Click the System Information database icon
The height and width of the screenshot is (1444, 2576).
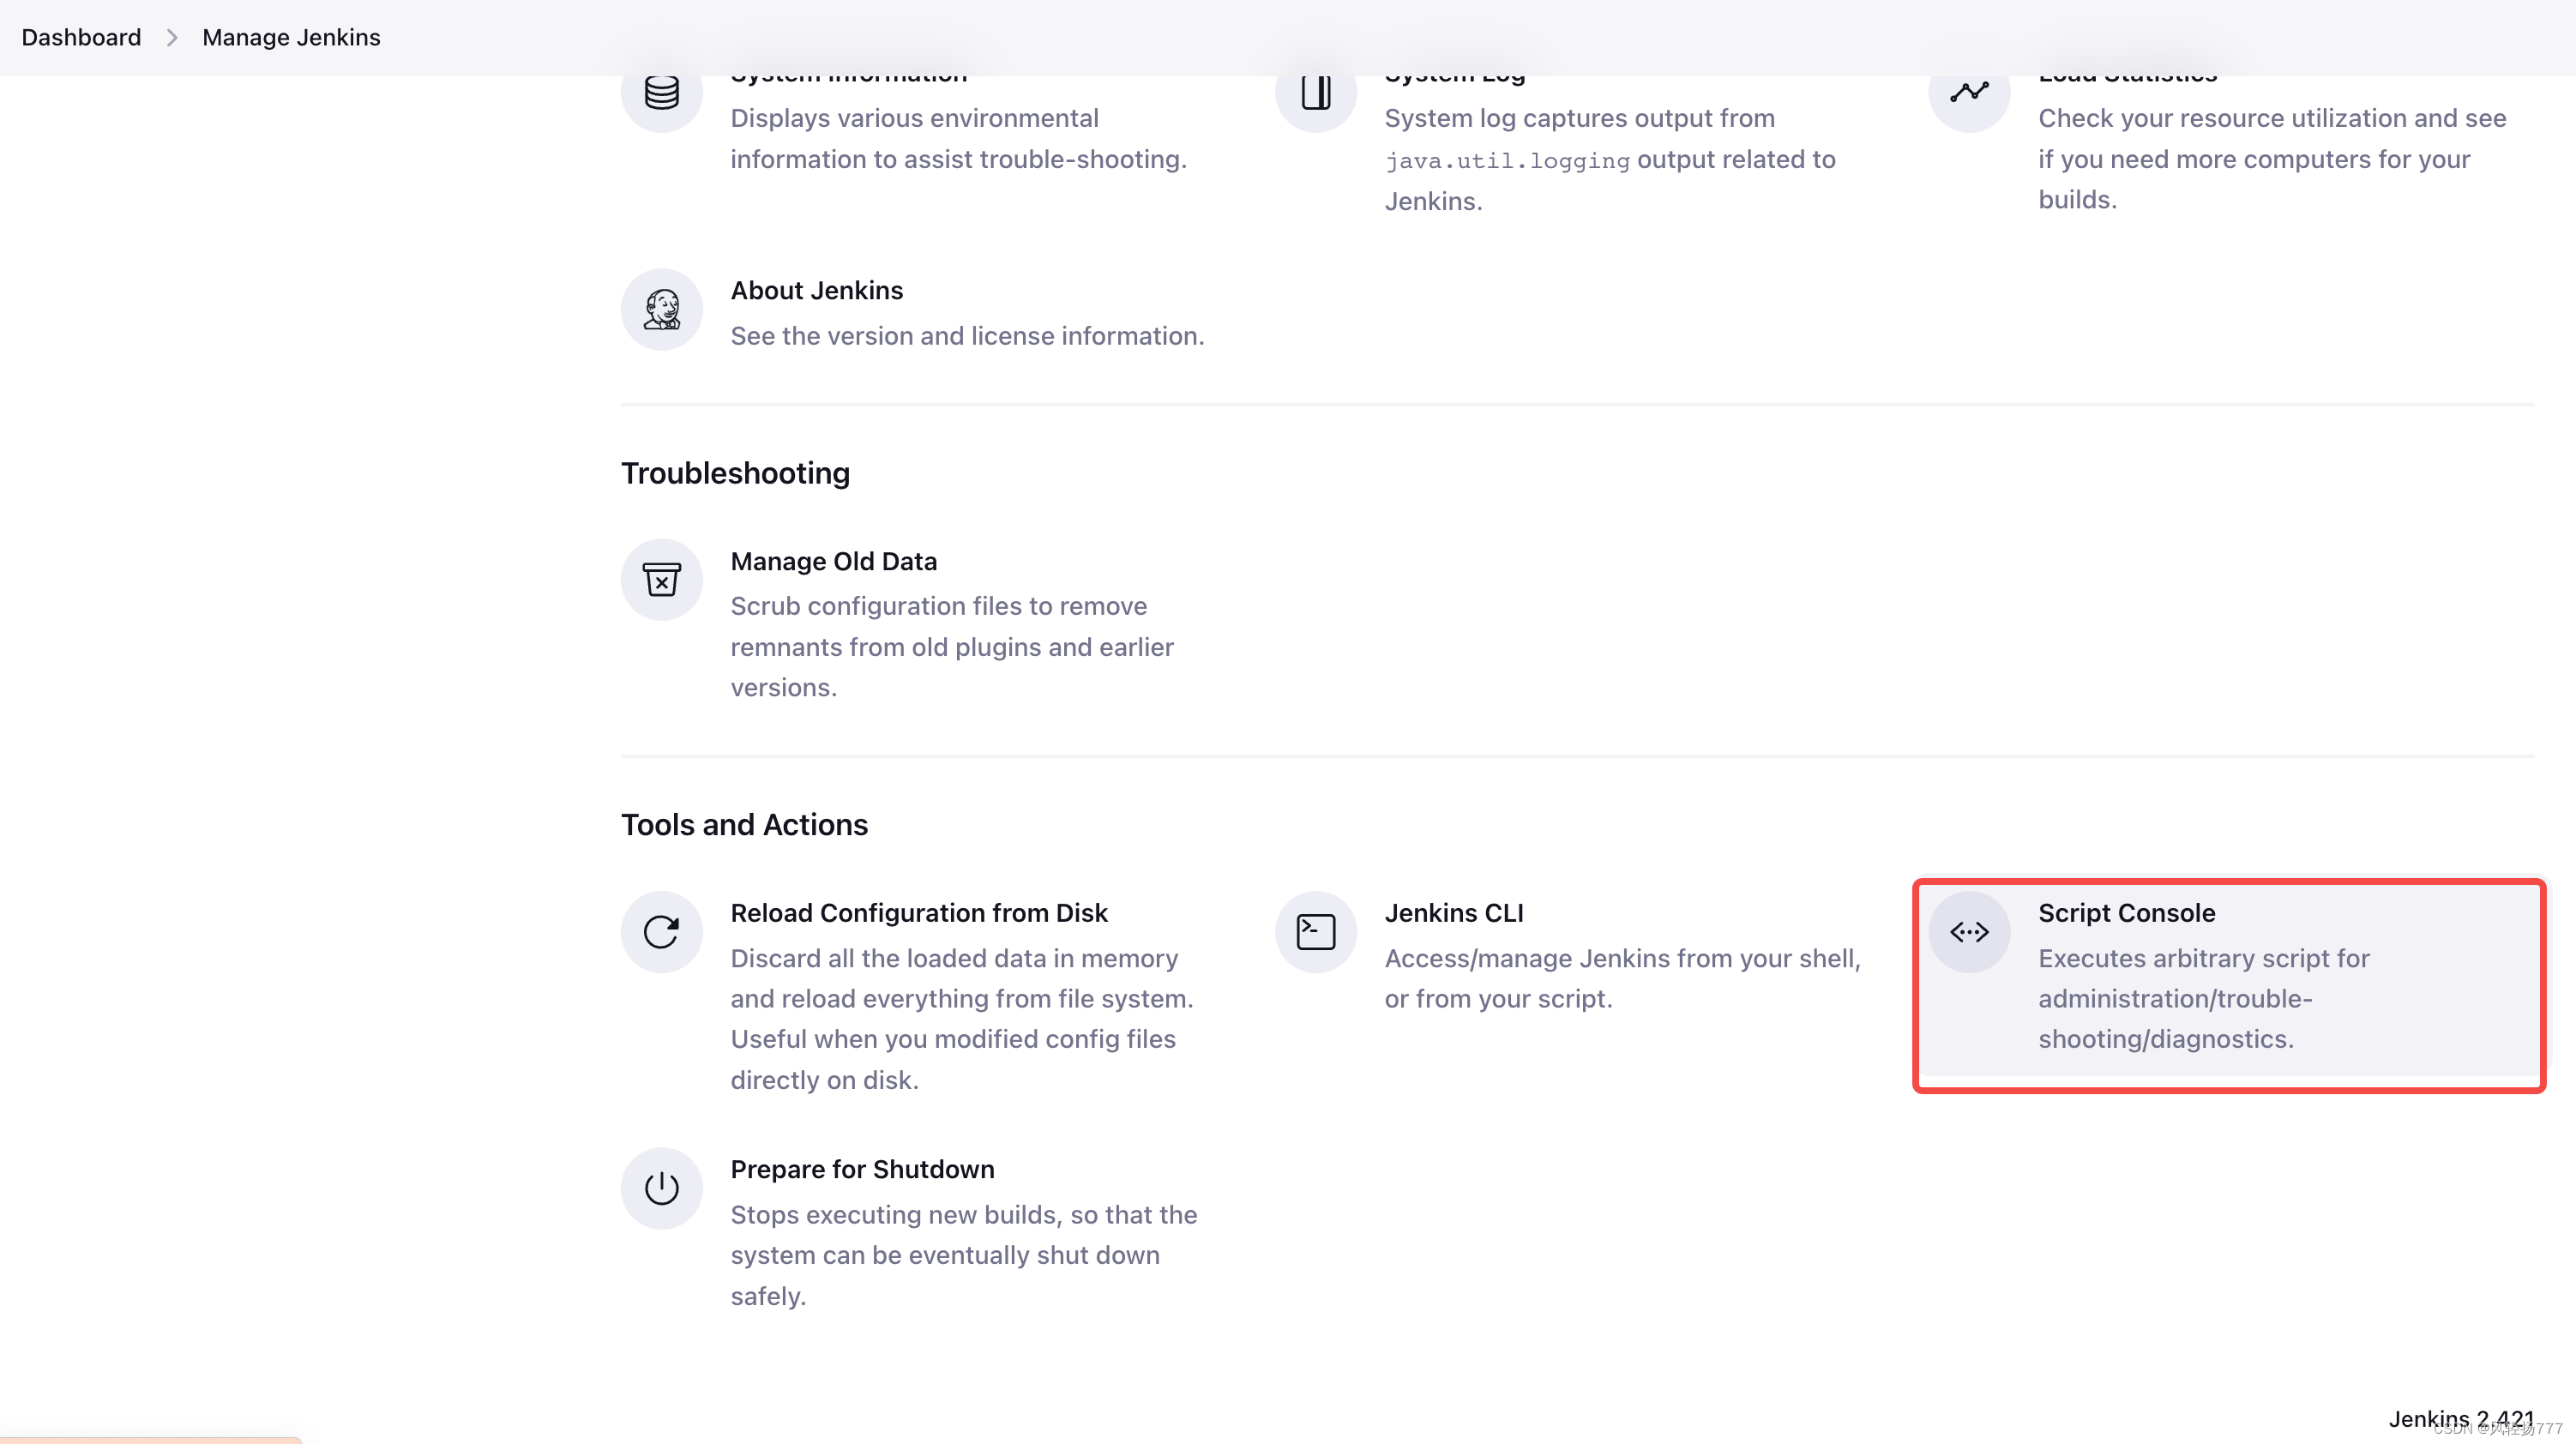pos(661,93)
